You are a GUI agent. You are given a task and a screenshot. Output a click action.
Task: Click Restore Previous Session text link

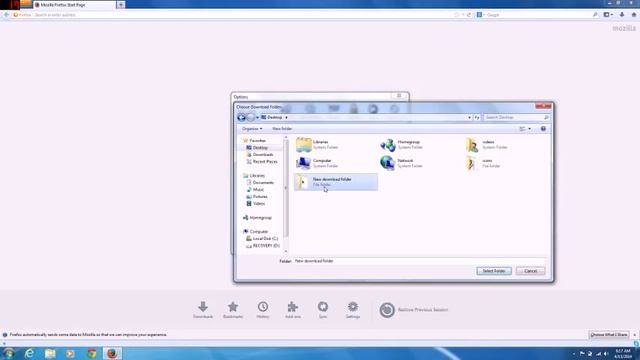(423, 310)
